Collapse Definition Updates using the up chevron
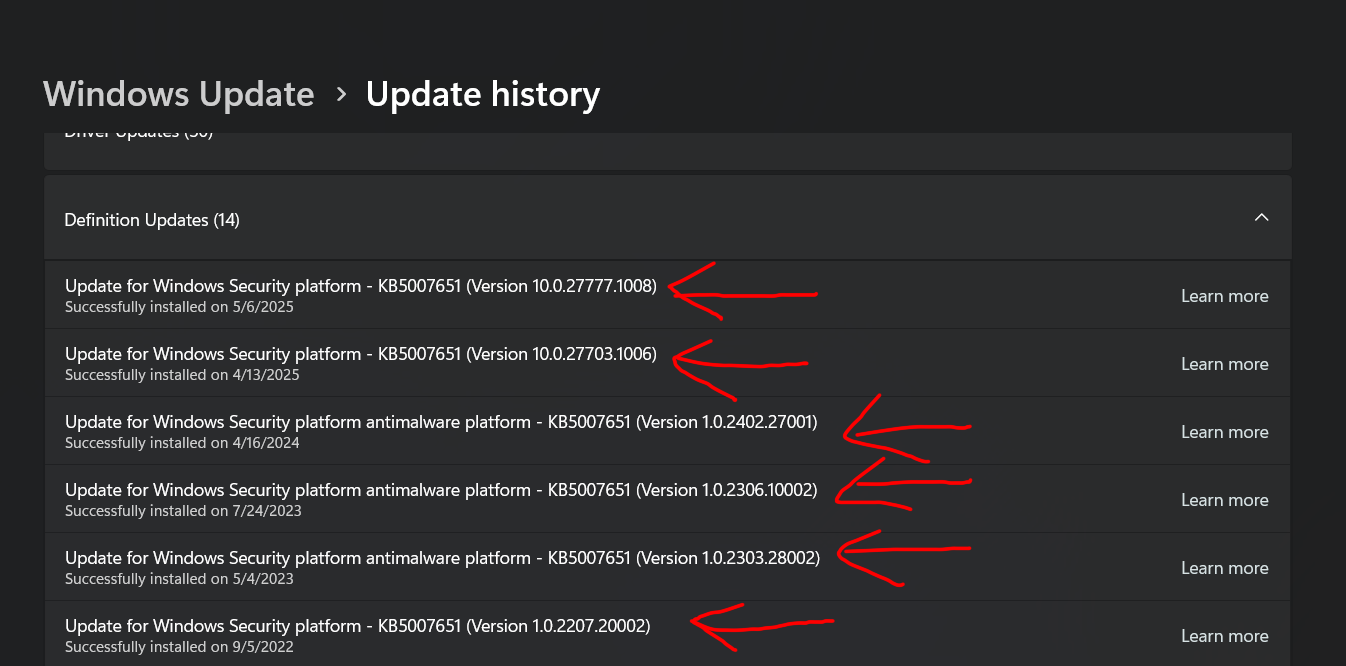This screenshot has width=1346, height=666. click(x=1261, y=218)
